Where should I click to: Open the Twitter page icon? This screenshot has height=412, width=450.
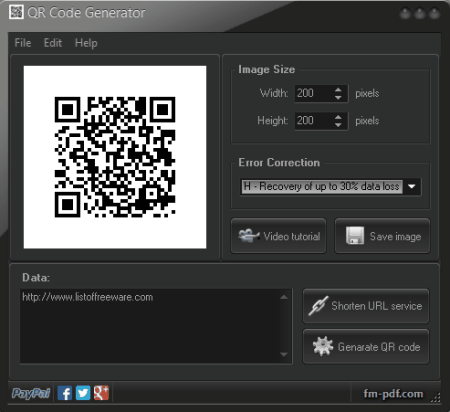(83, 393)
